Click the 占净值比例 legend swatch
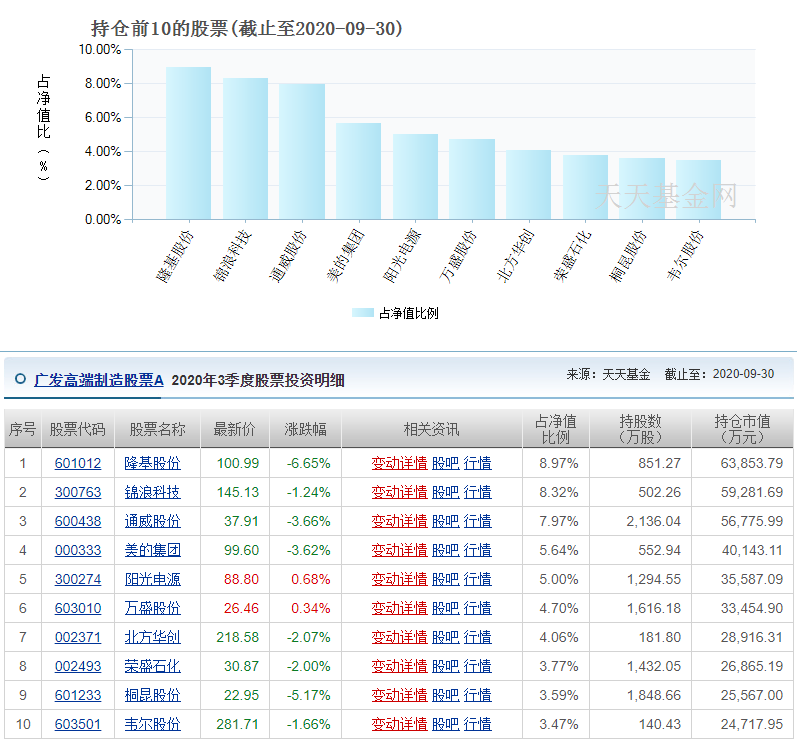This screenshot has width=797, height=744. point(363,313)
